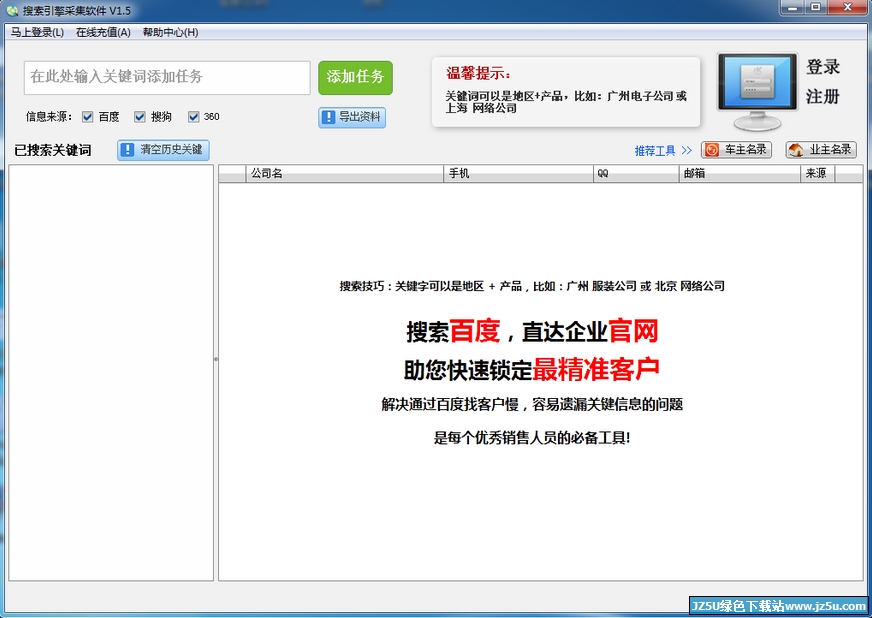Click the 信息来源 label

pos(49,117)
